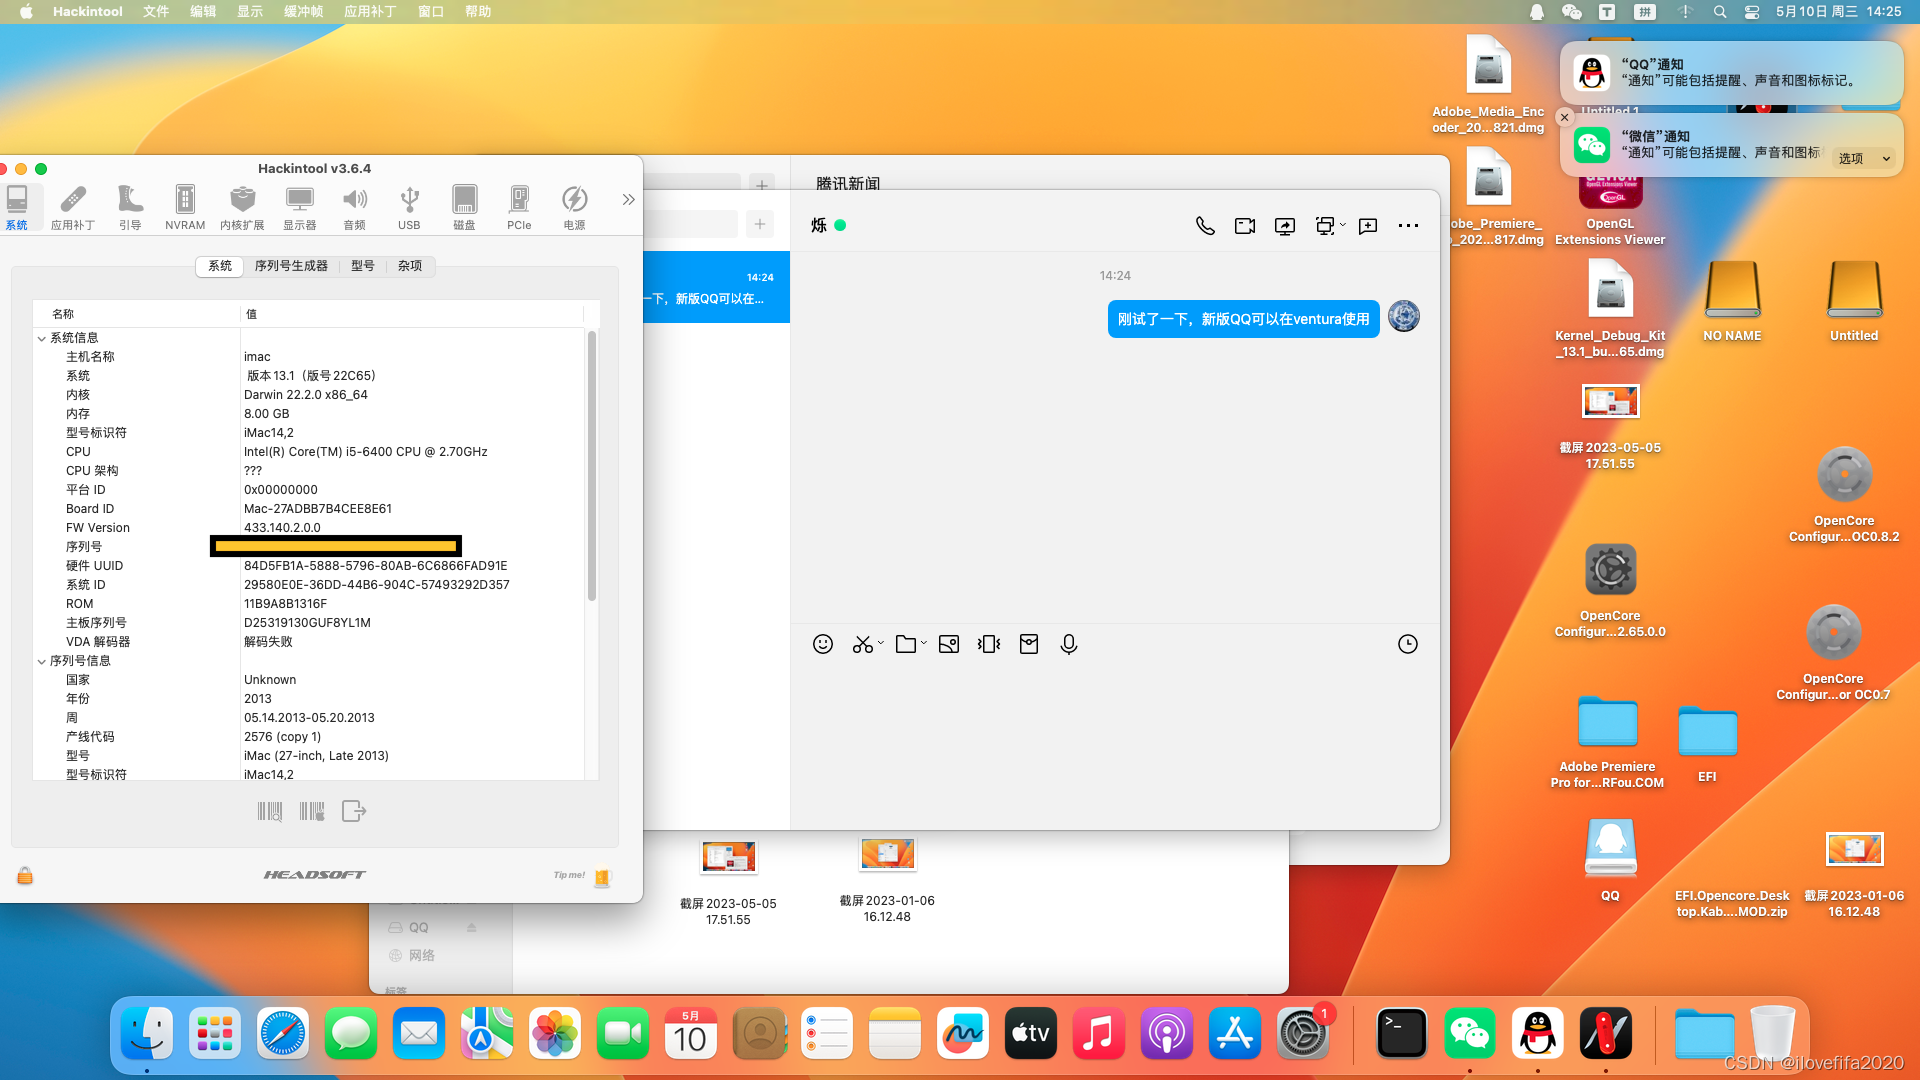Image resolution: width=1920 pixels, height=1080 pixels.
Task: Open the NVRAM section in Hackintool
Action: pyautogui.click(x=185, y=207)
